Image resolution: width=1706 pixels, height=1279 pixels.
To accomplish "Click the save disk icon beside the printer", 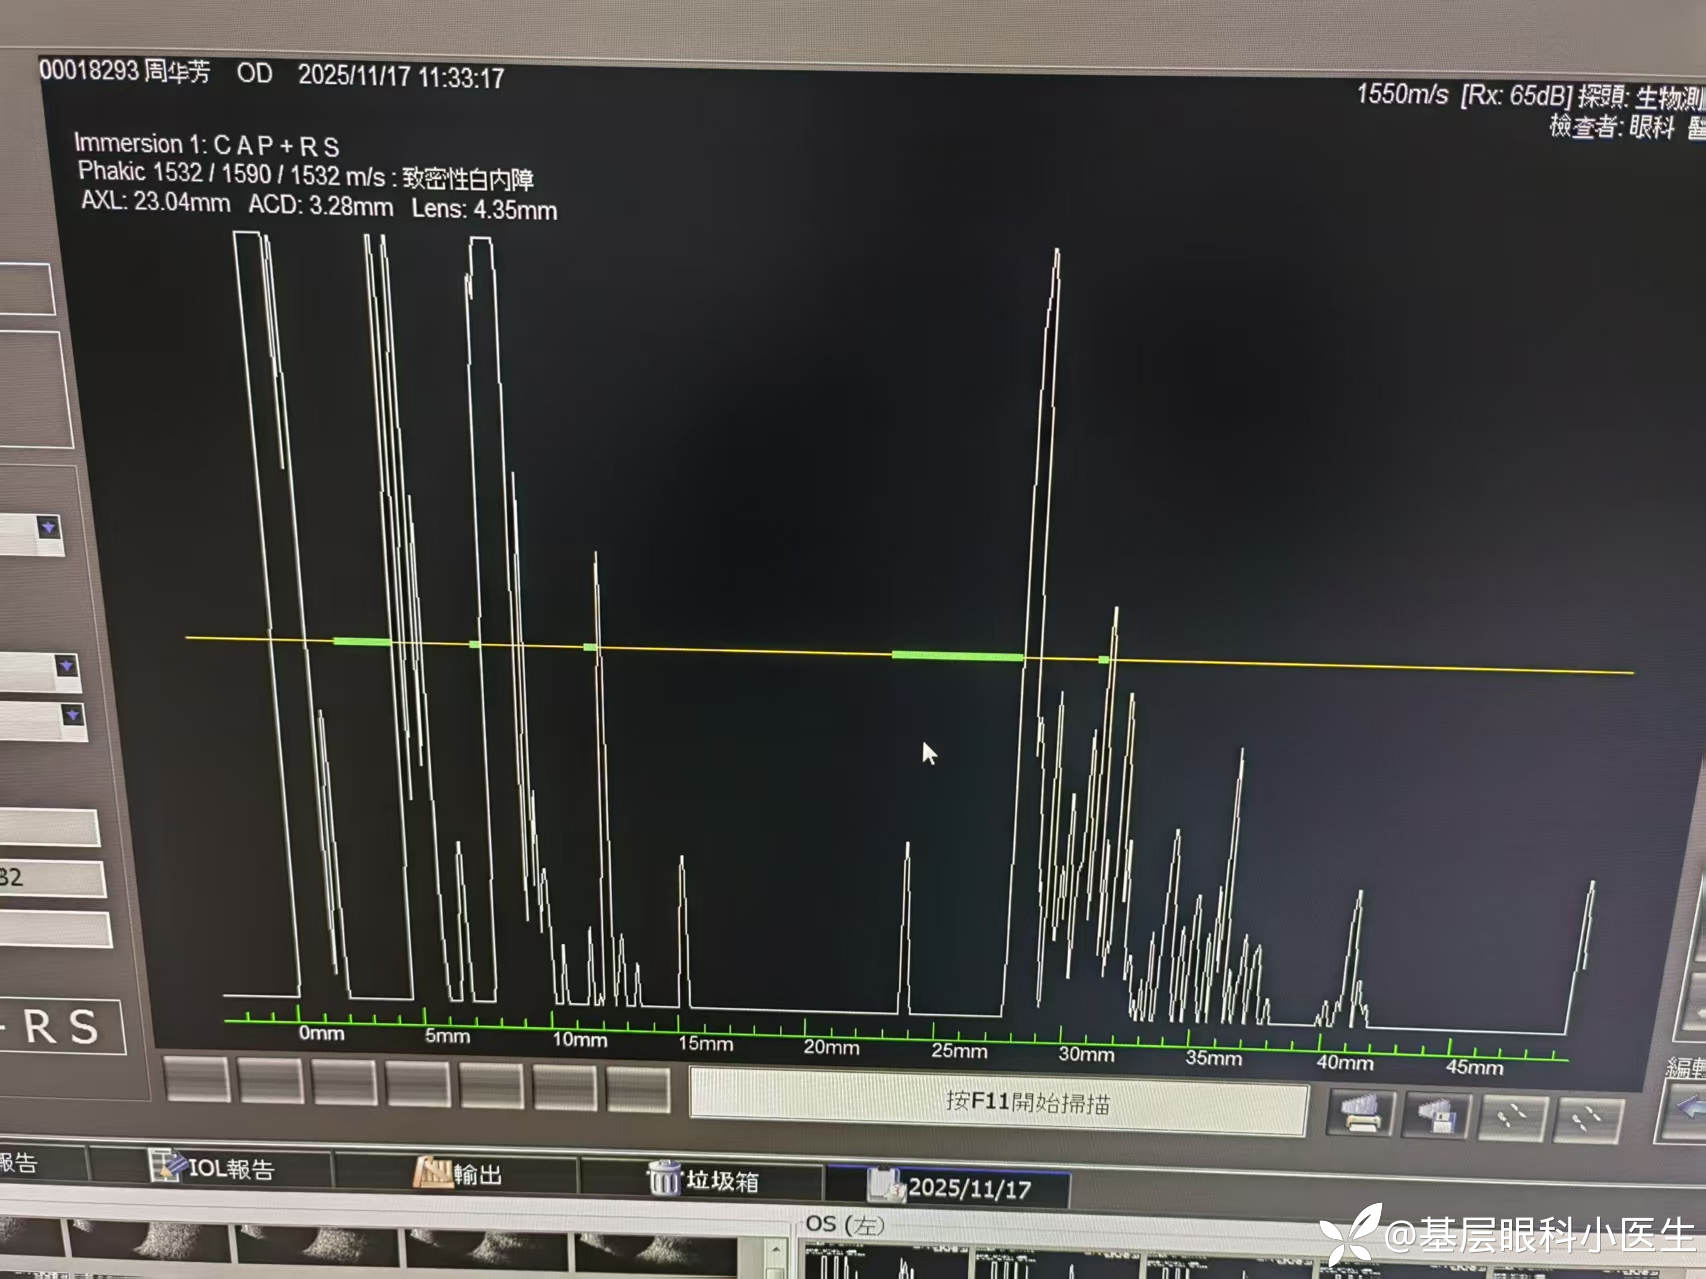I will pyautogui.click(x=1436, y=1116).
